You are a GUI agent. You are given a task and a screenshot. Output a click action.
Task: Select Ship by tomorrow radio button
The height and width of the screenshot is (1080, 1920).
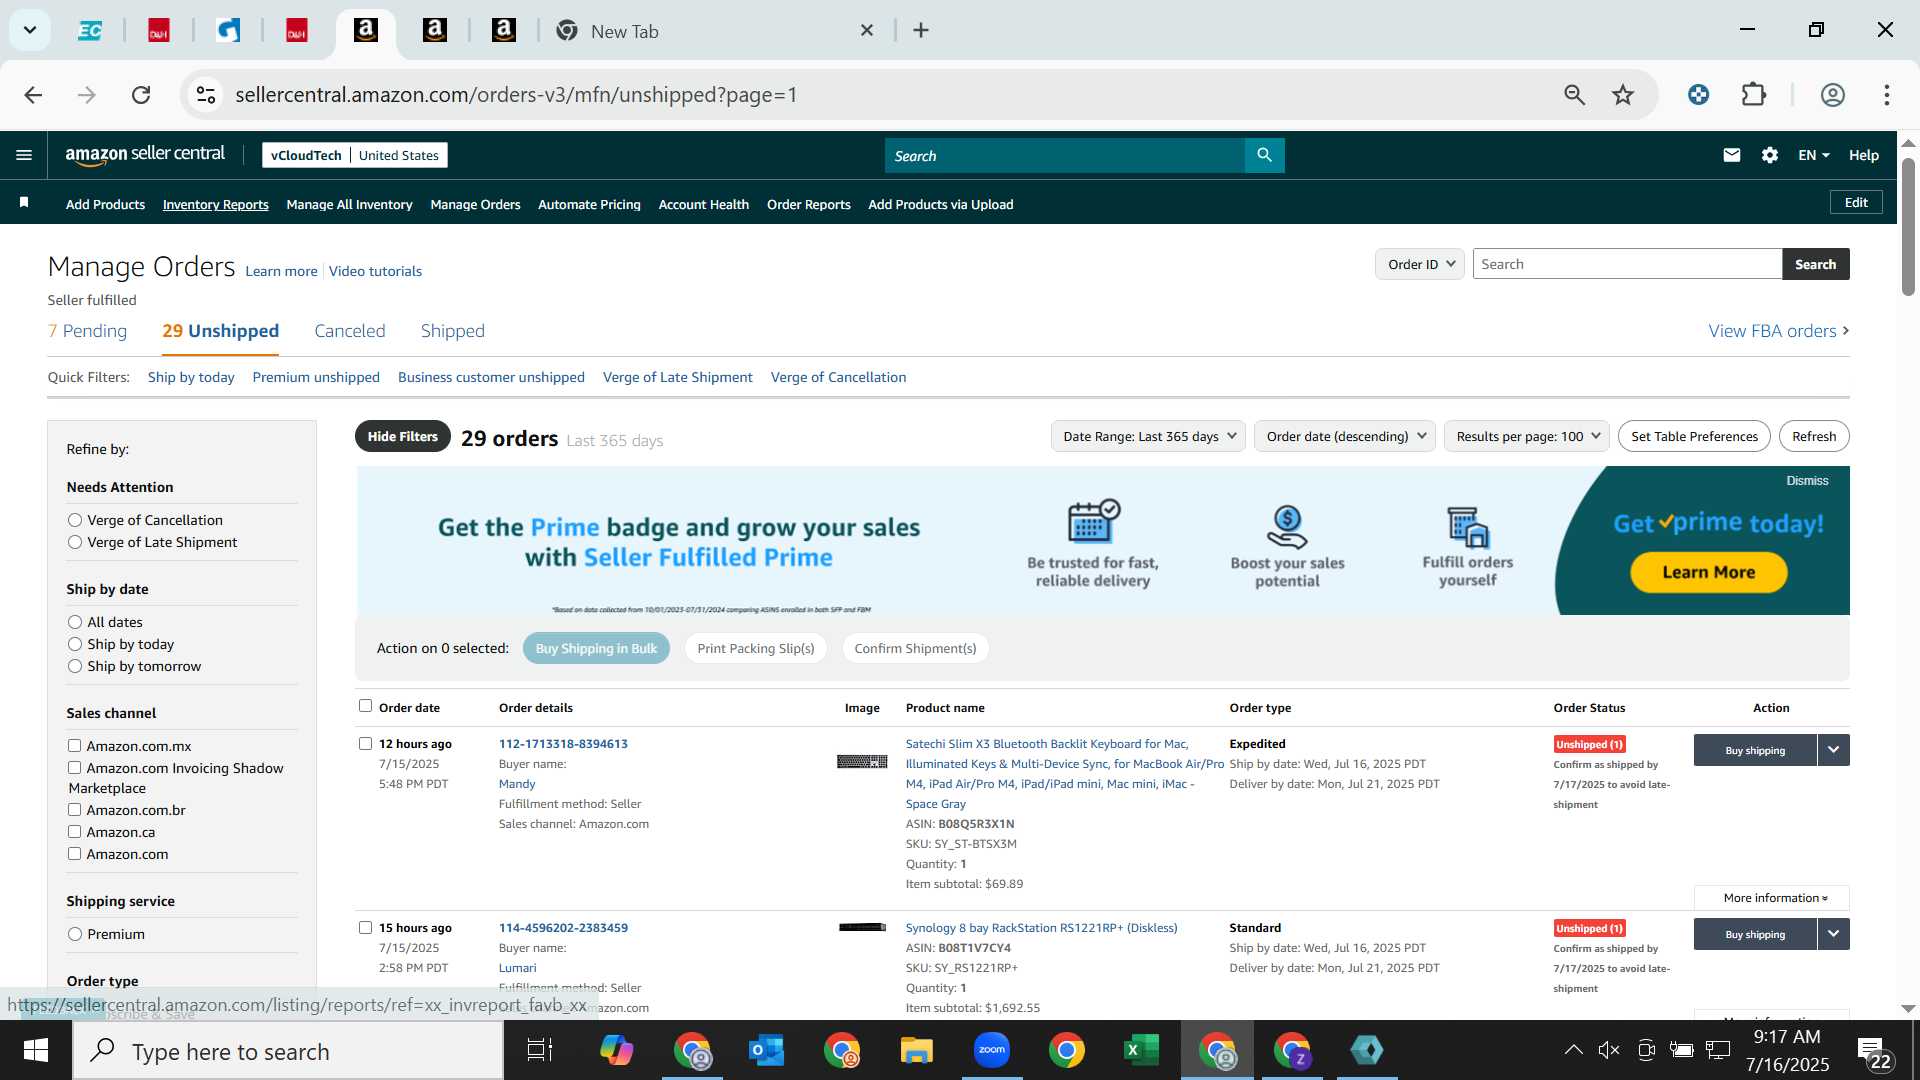click(75, 666)
